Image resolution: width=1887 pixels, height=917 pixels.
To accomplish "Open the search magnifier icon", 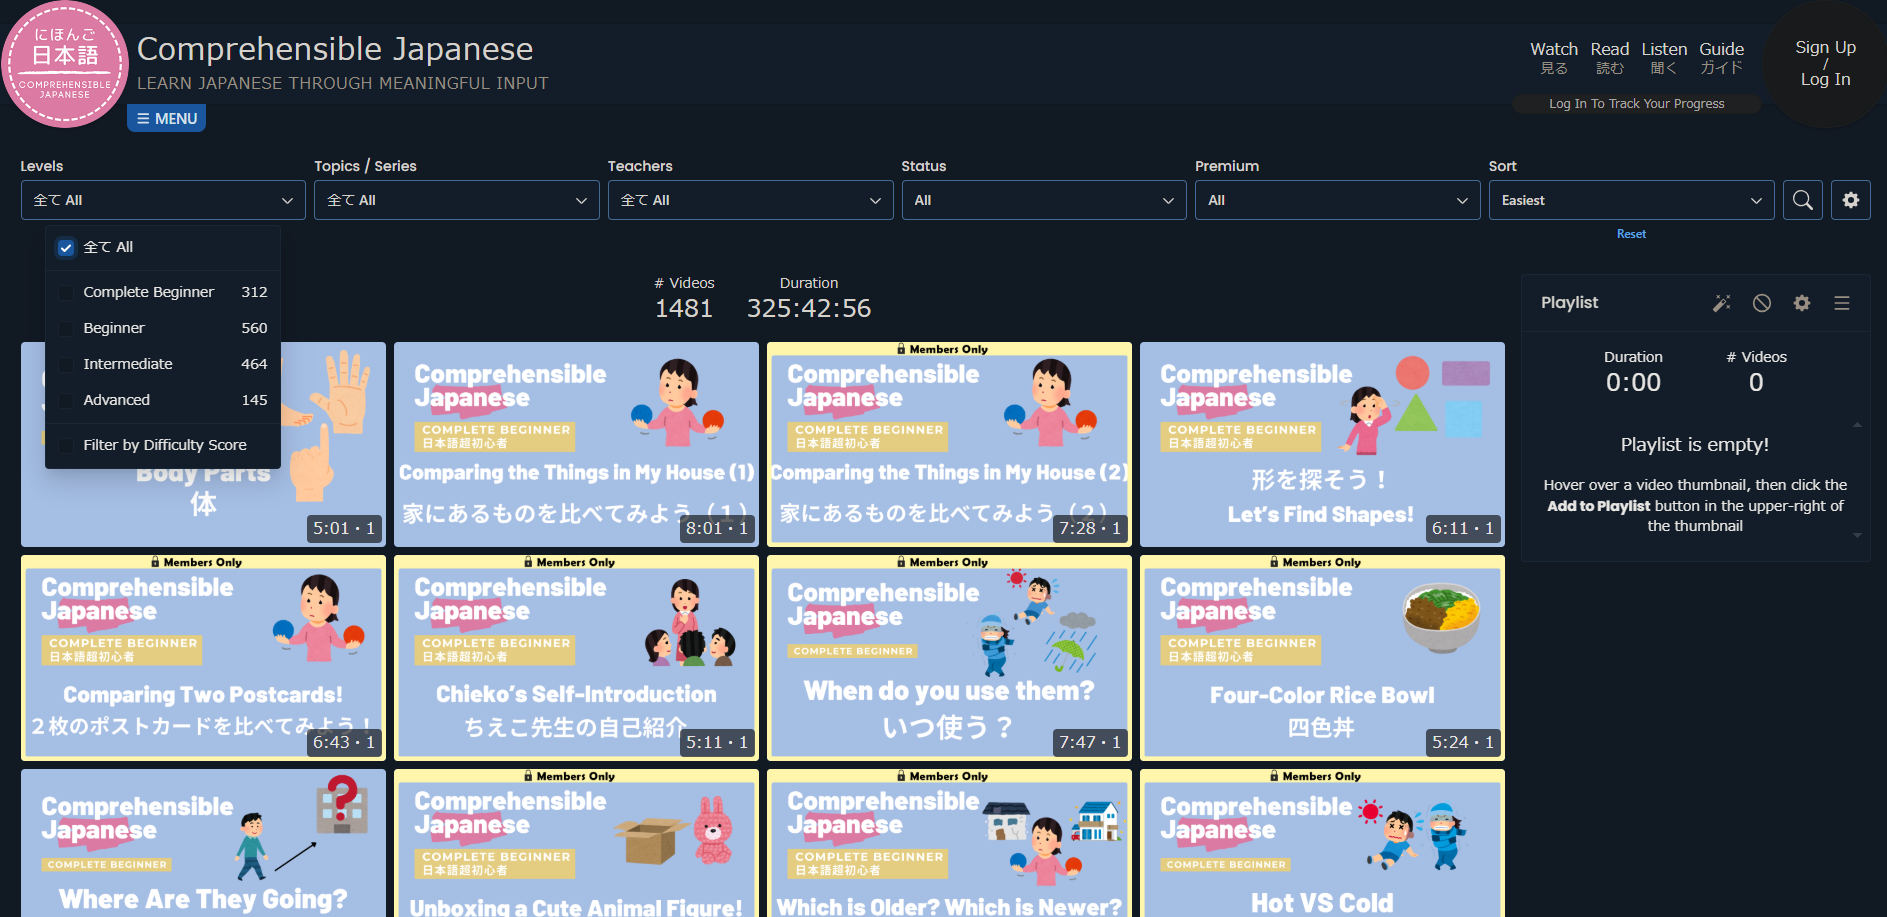I will coord(1802,200).
